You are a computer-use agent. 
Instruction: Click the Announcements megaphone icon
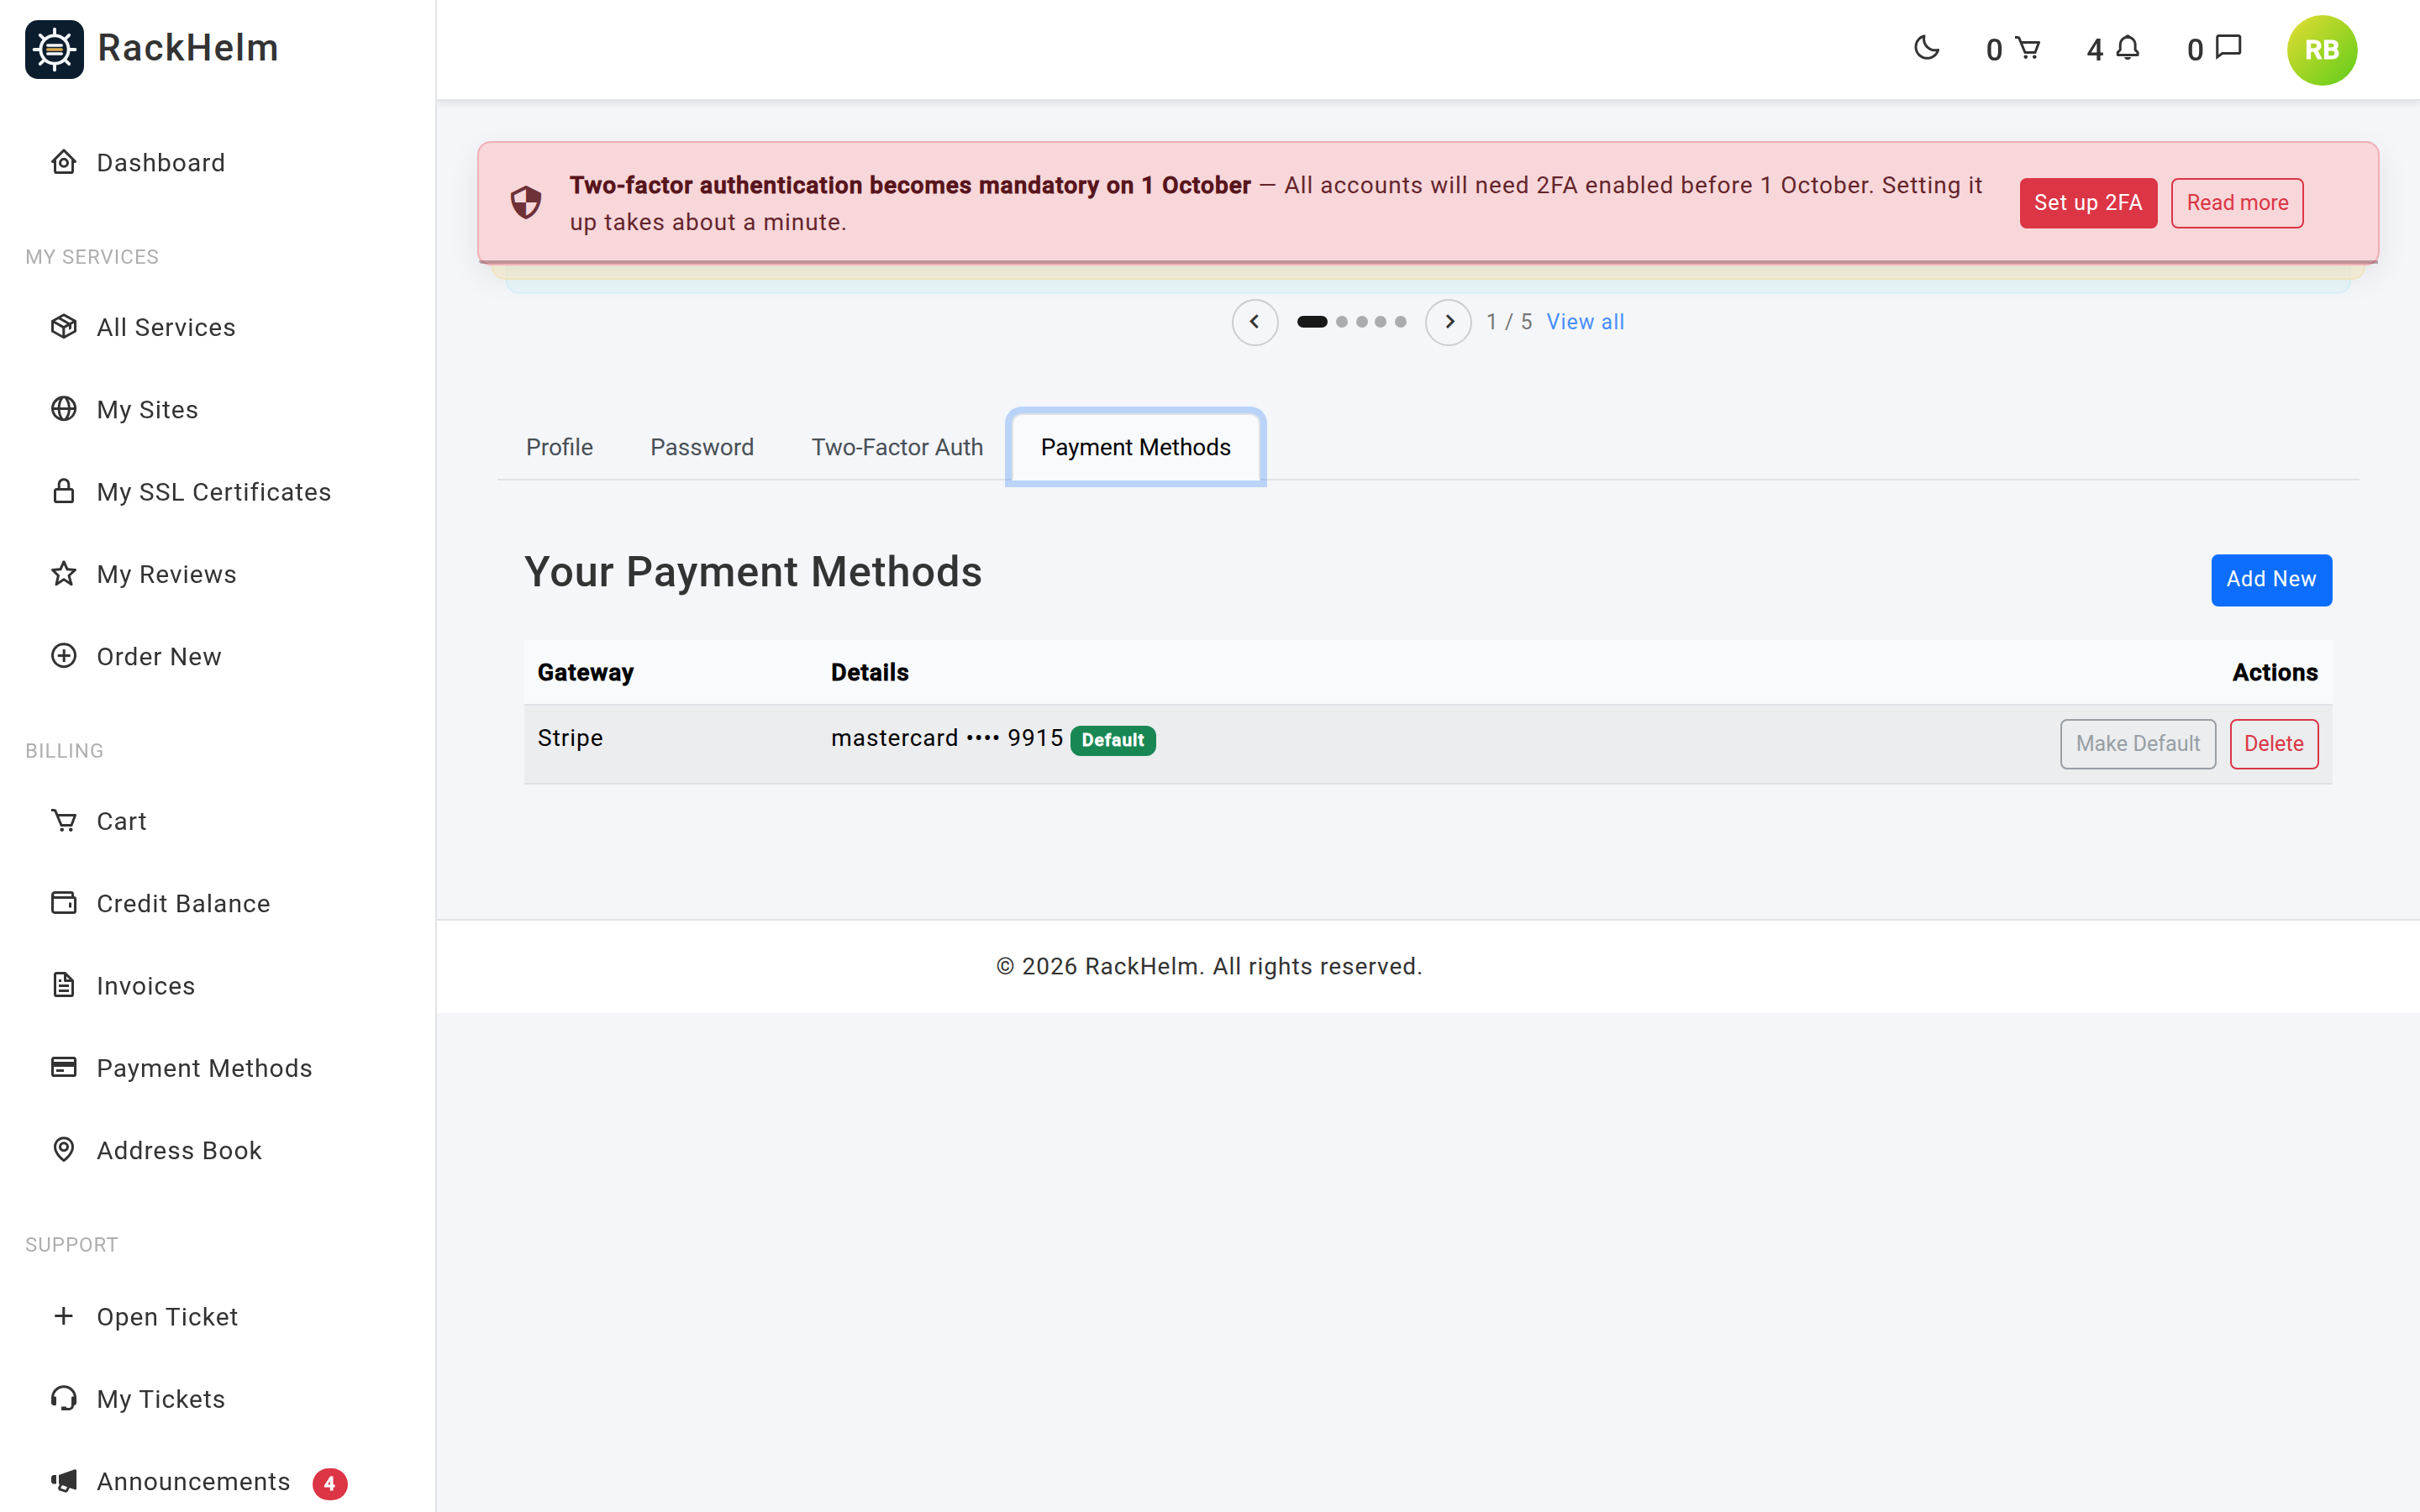click(x=64, y=1481)
